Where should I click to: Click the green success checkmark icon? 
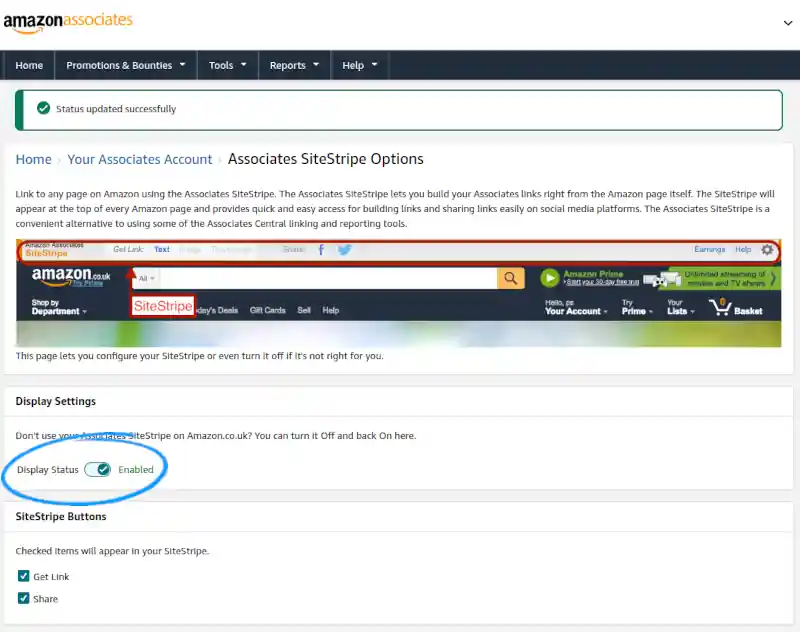pos(43,108)
